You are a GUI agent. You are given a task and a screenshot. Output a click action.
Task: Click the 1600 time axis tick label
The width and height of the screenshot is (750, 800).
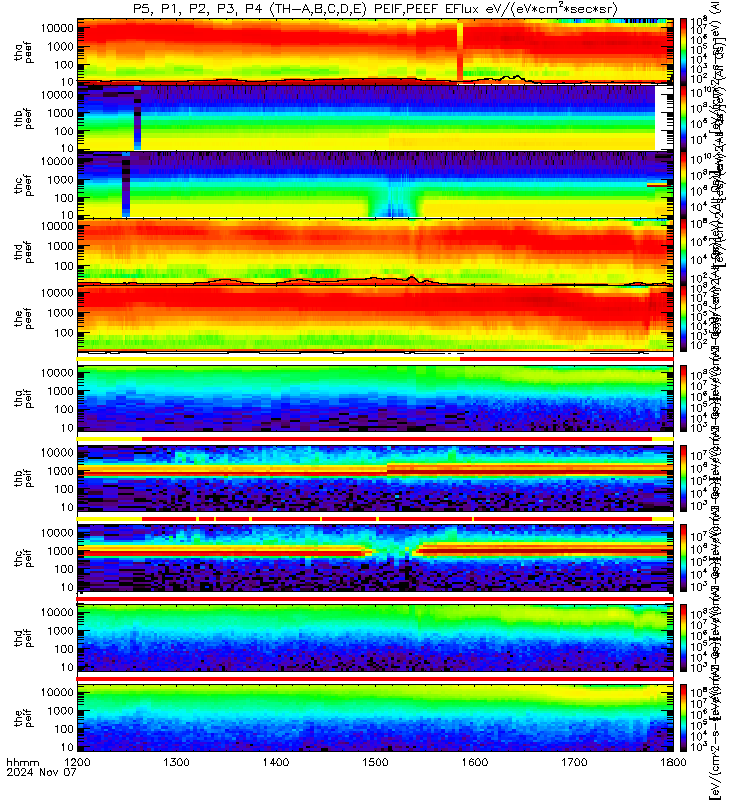(x=475, y=762)
